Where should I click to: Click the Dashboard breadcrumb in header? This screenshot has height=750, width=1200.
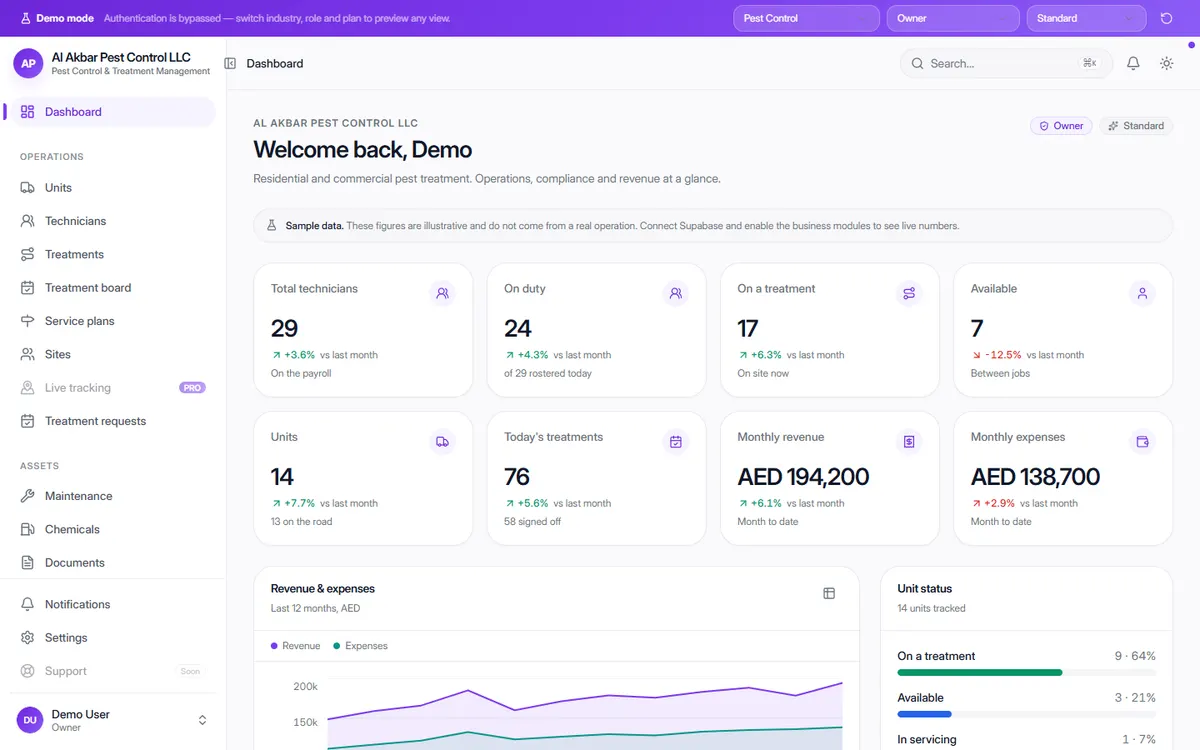[275, 63]
